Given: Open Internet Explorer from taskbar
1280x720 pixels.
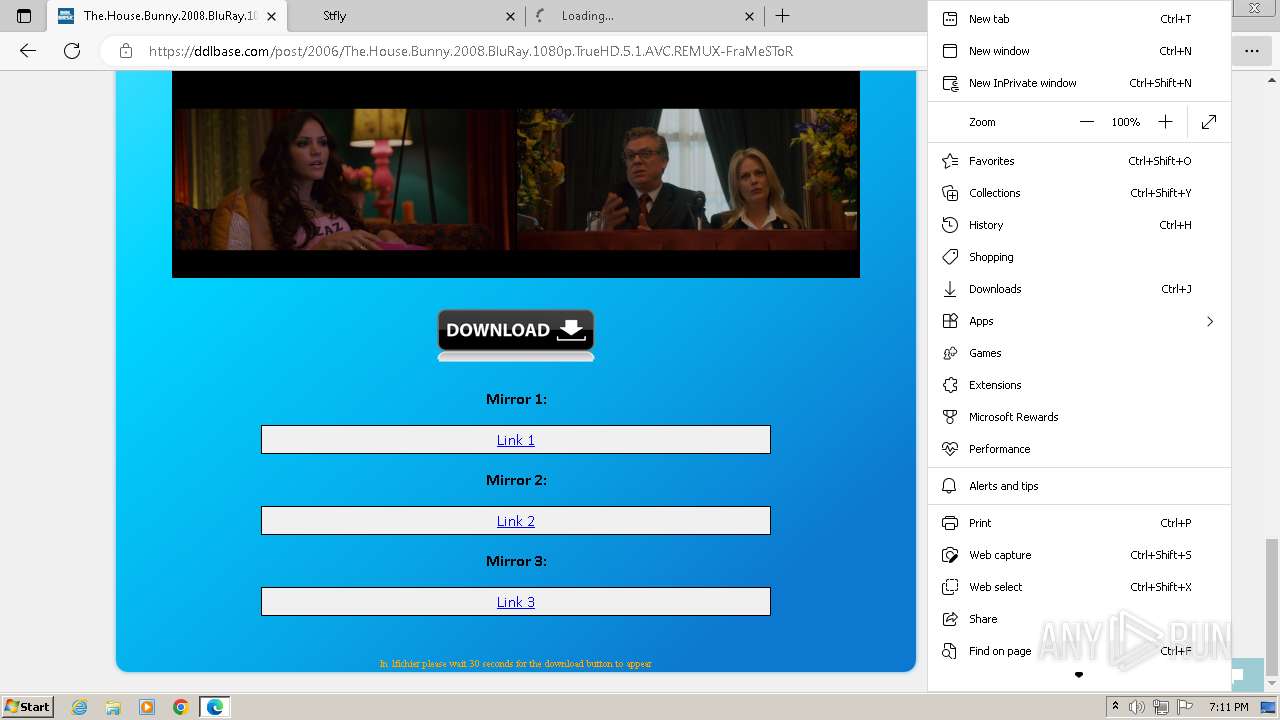Looking at the screenshot, I should (x=80, y=707).
